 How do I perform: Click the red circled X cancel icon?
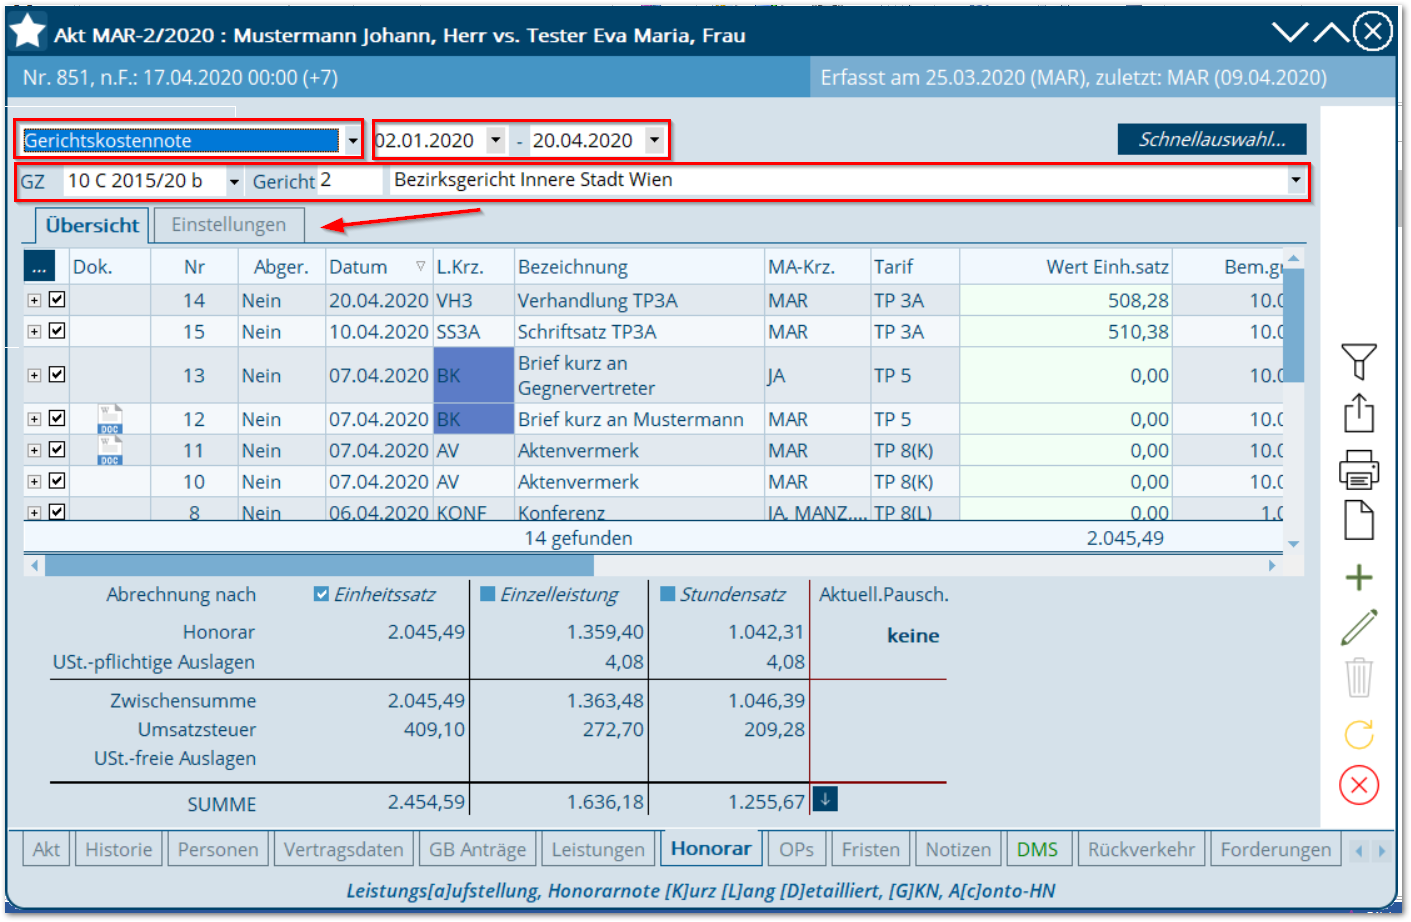(1358, 785)
